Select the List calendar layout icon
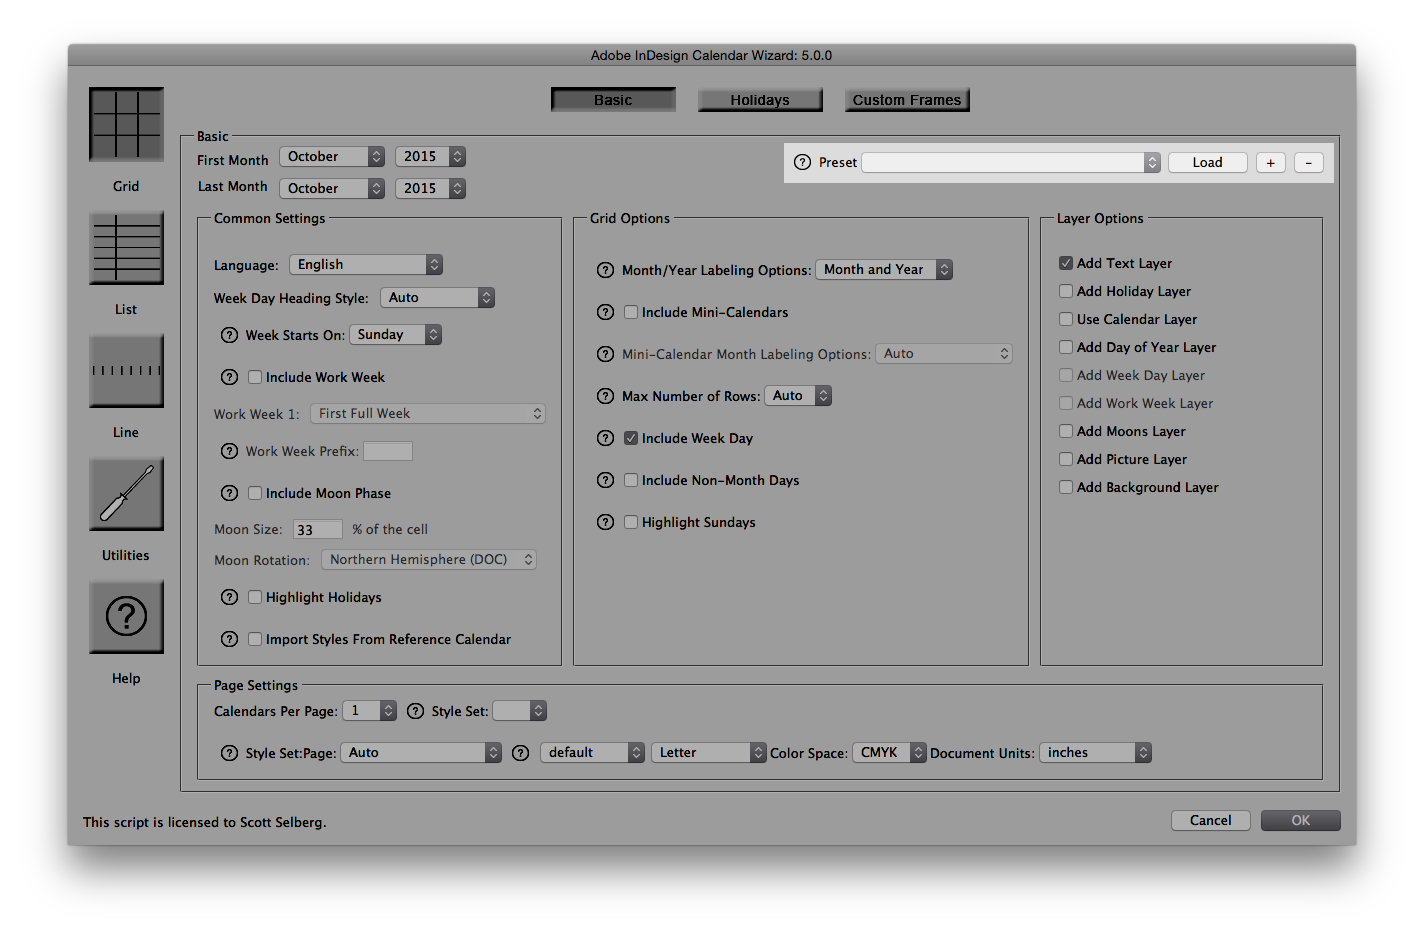The image size is (1424, 937). click(x=126, y=248)
